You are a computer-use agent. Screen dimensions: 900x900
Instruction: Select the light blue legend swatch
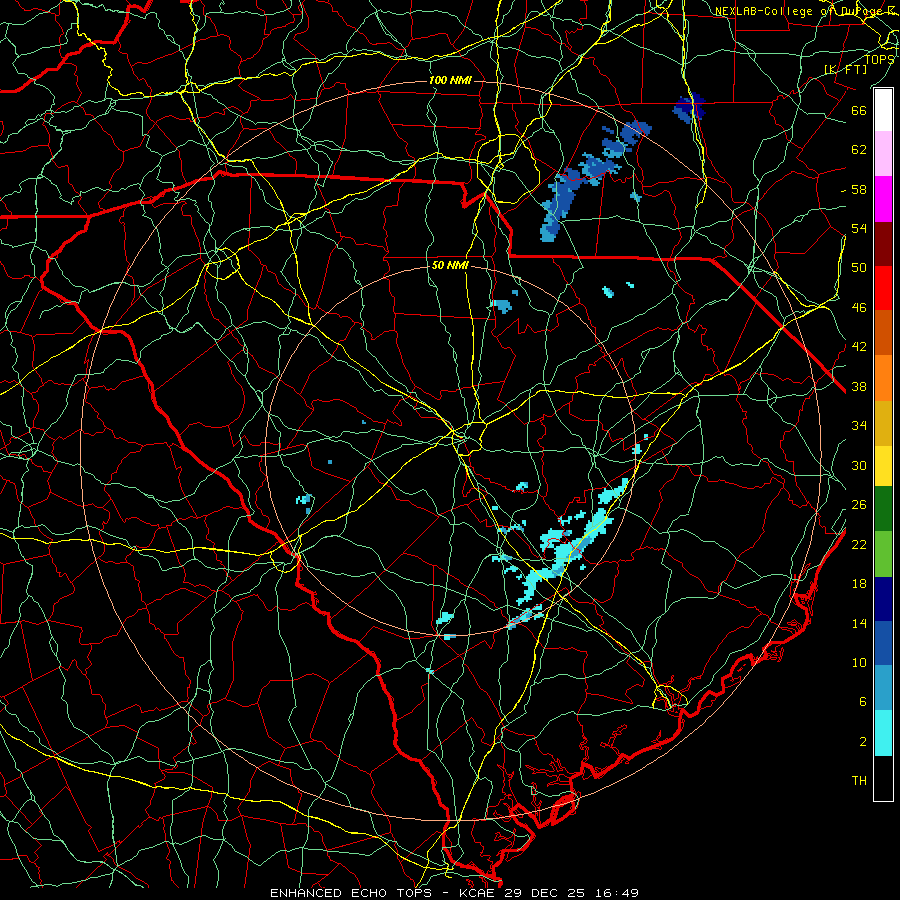[x=883, y=688]
